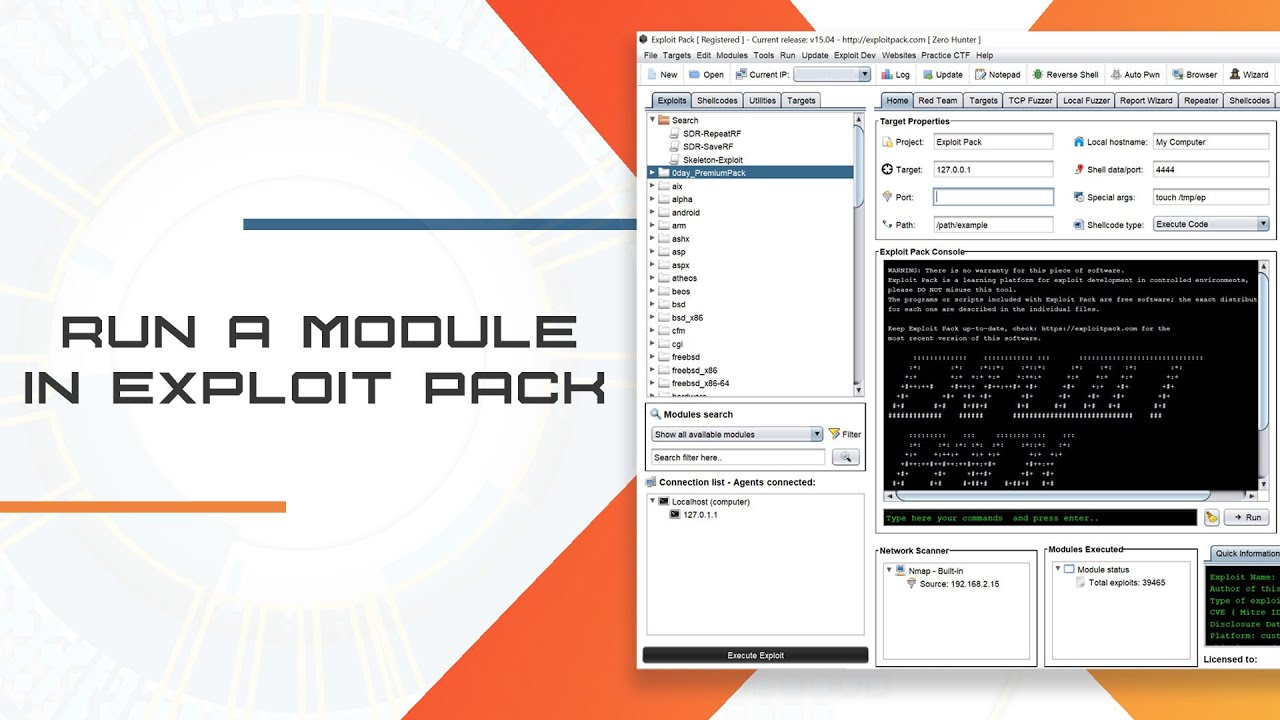
Task: Expand the bsd_x86 folder
Action: point(652,317)
